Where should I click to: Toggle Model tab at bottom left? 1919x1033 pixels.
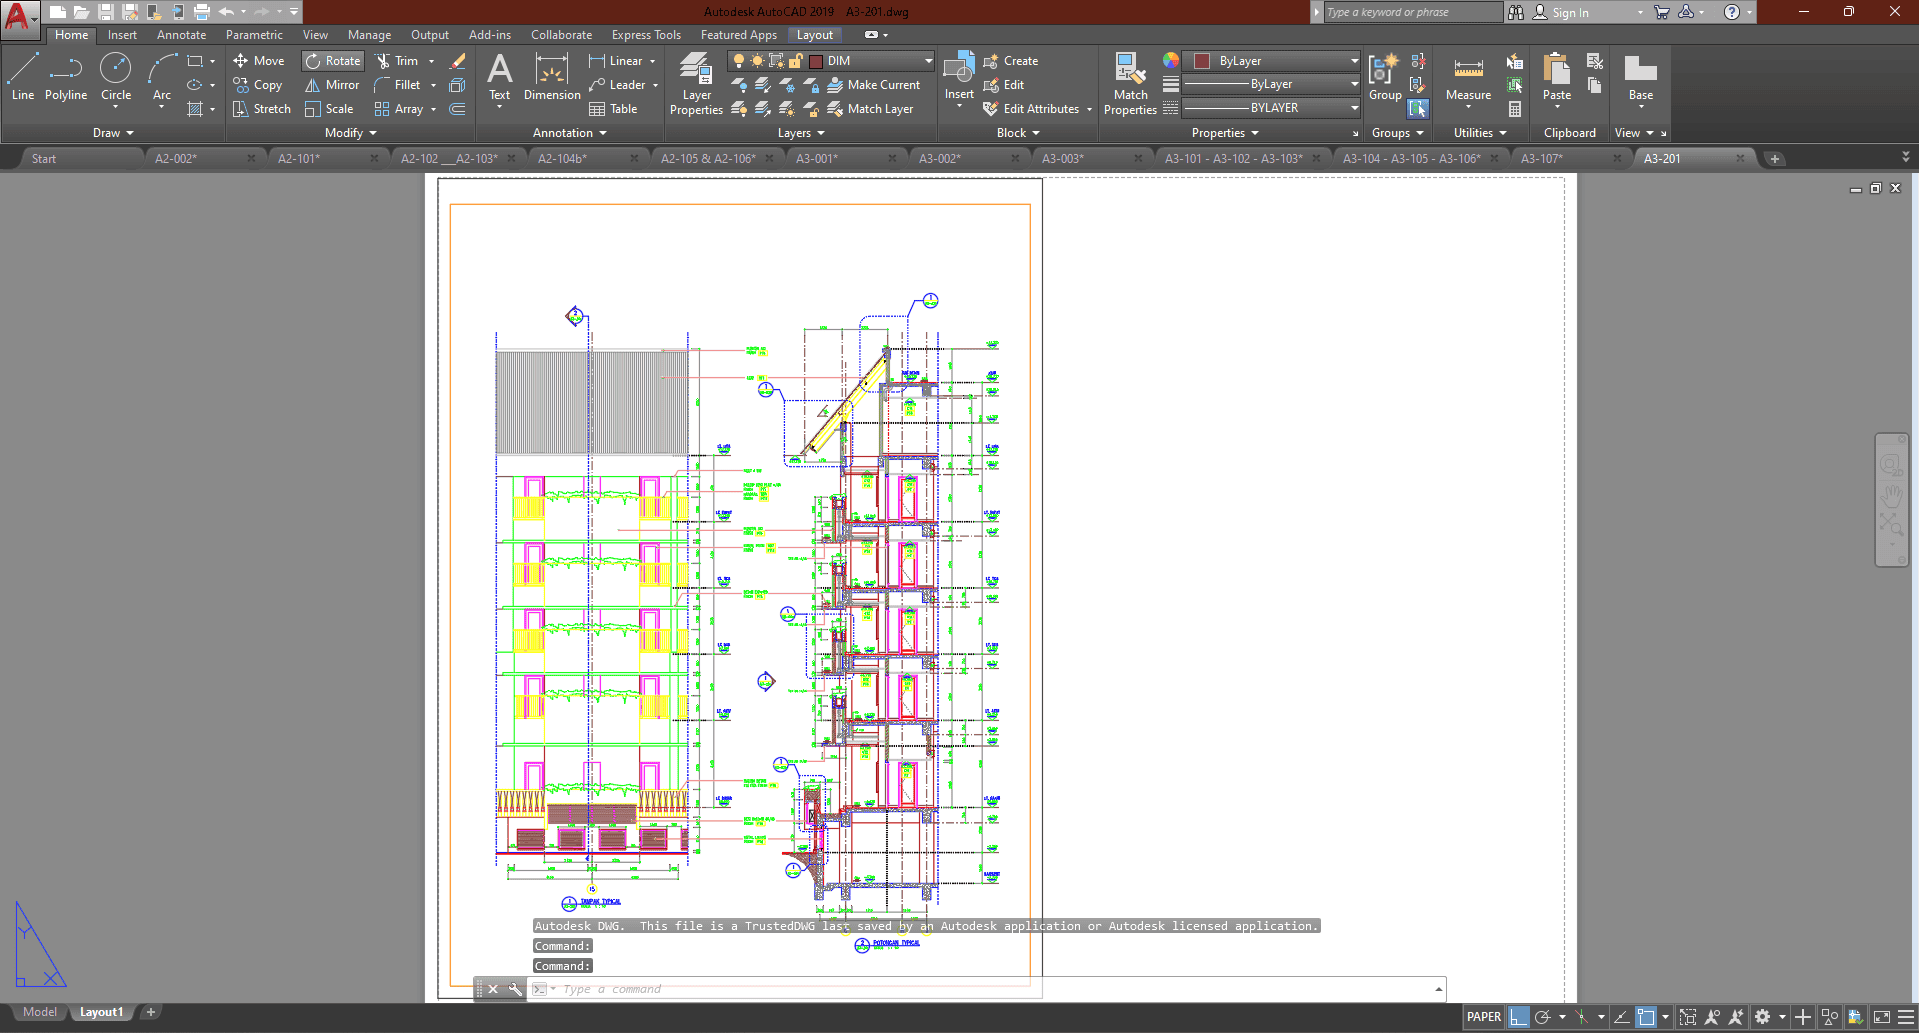pyautogui.click(x=40, y=1012)
